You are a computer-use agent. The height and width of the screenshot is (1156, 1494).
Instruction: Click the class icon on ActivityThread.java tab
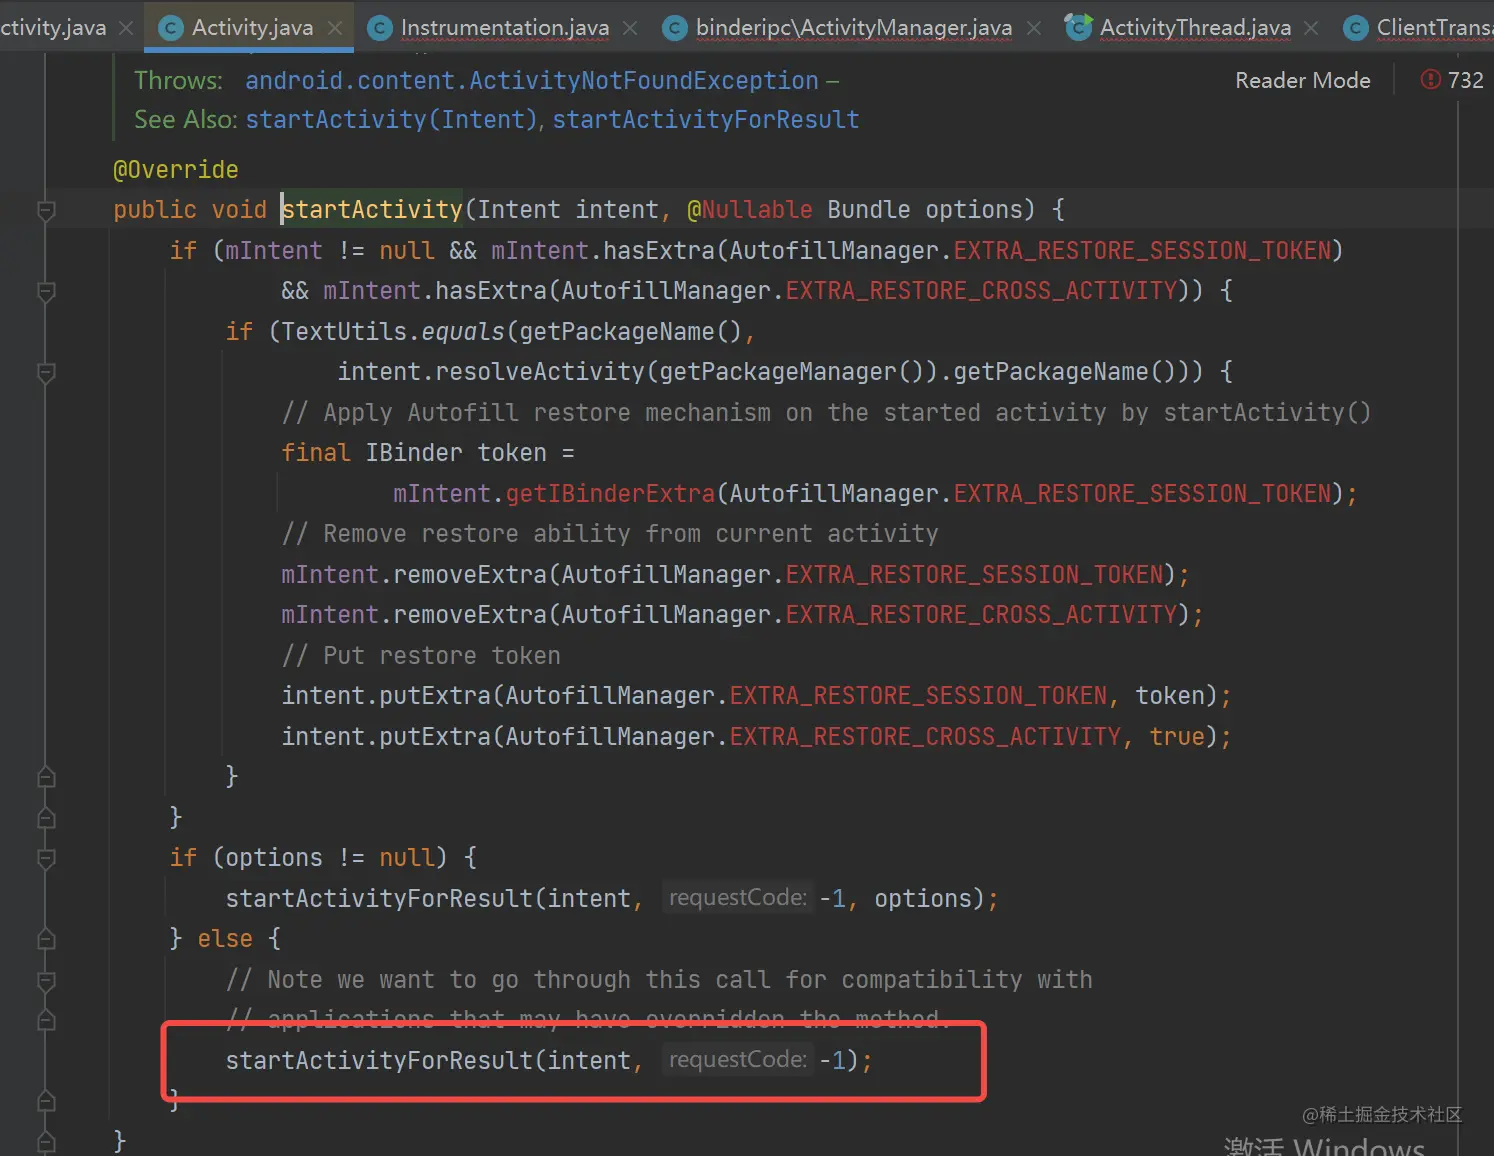(x=1078, y=27)
